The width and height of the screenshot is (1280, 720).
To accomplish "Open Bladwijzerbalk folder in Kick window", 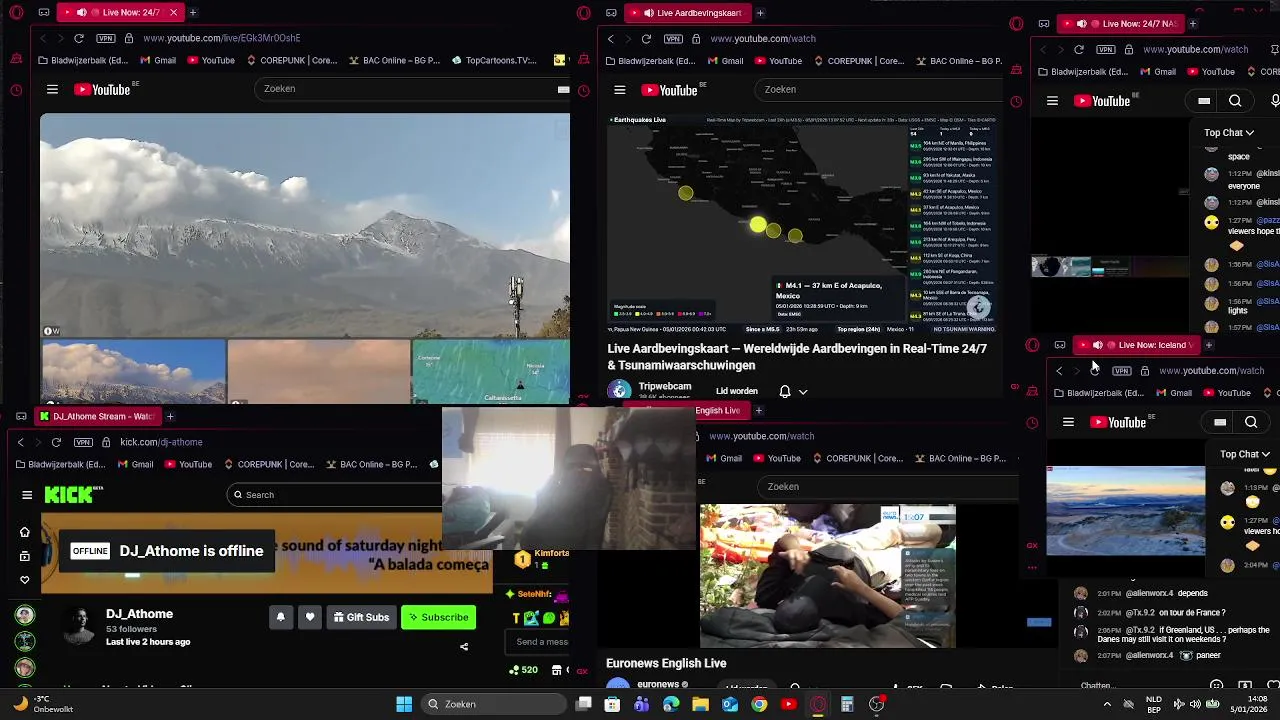I will click(x=60, y=464).
